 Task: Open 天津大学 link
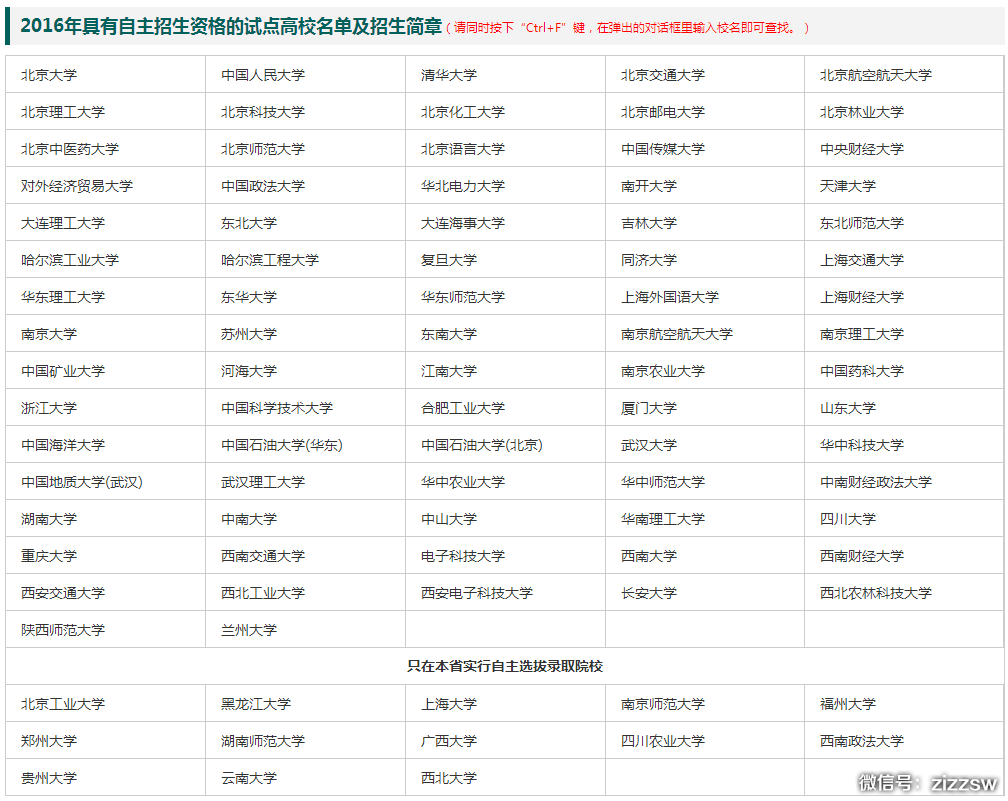(847, 186)
